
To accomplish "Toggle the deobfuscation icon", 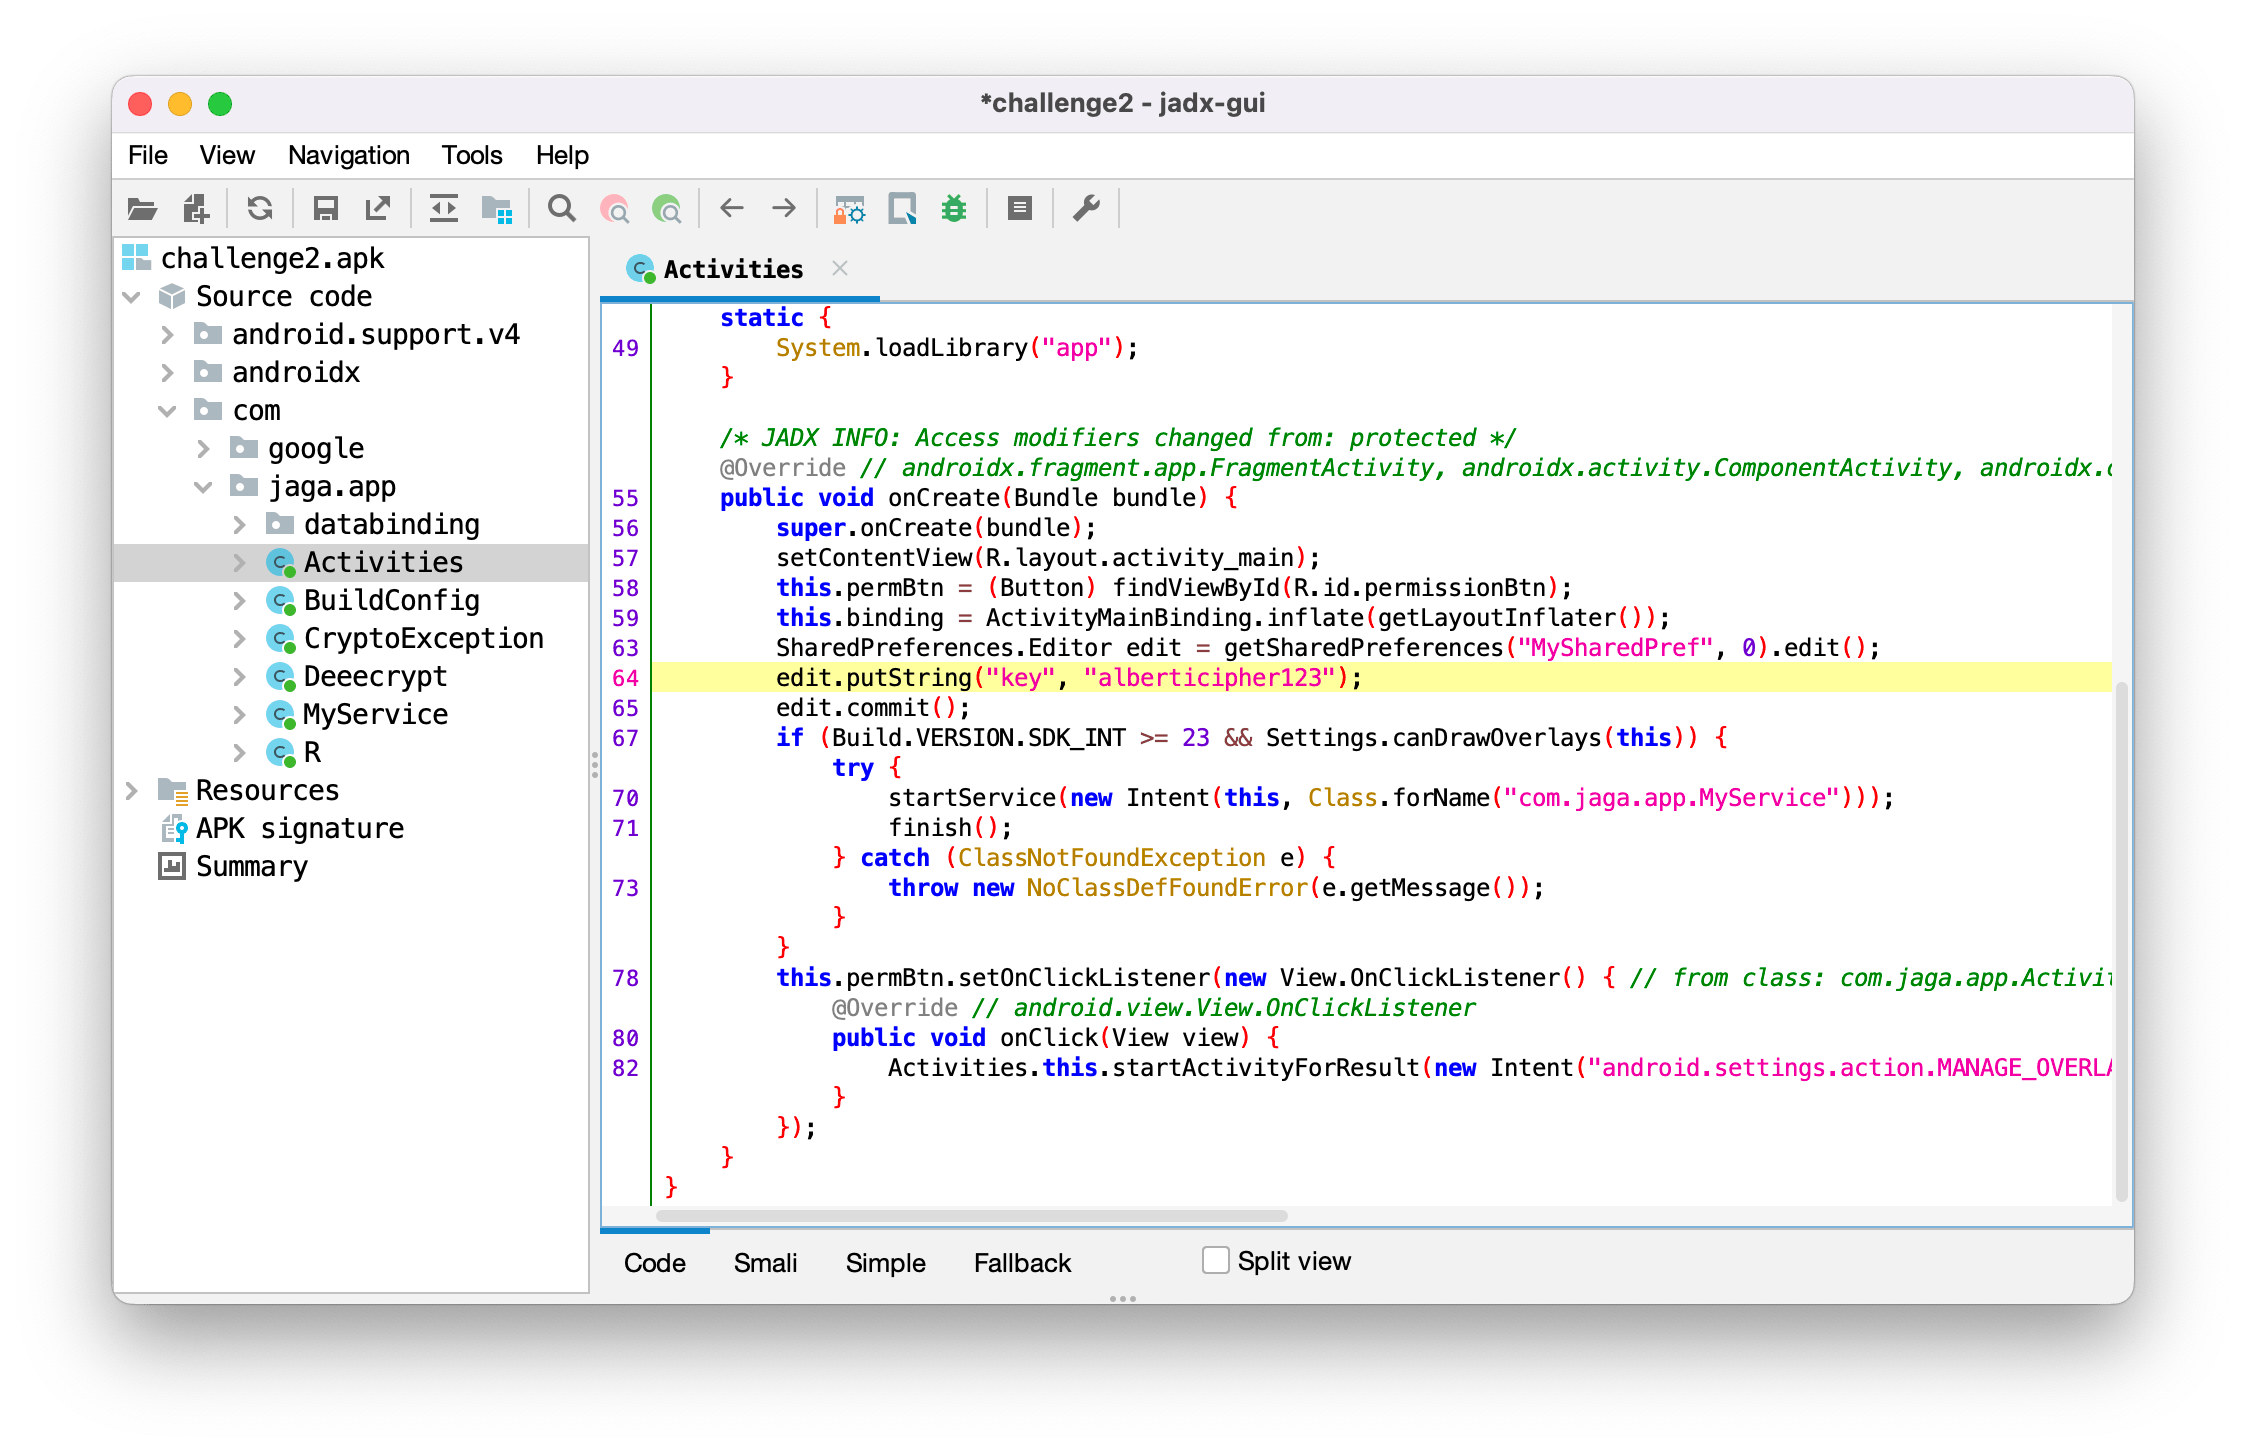I will 849,209.
